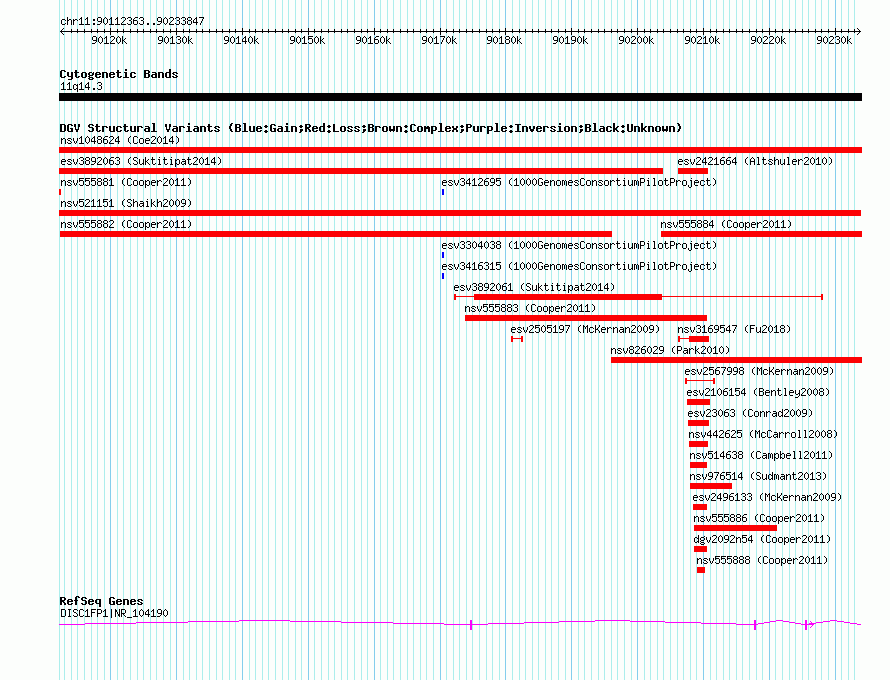Viewport: 890px width, 680px height.
Task: Click the red bar of nsv555883
Action: (586, 318)
